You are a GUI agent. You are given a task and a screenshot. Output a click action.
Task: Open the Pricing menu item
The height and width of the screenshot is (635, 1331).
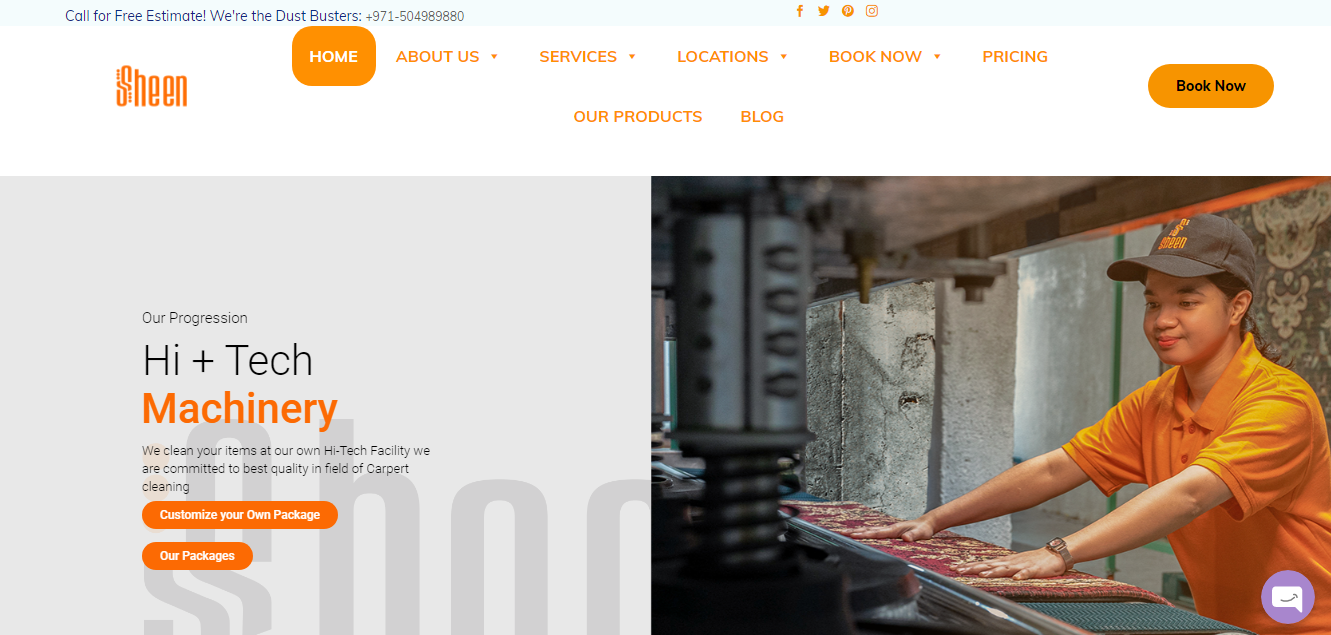tap(1015, 56)
